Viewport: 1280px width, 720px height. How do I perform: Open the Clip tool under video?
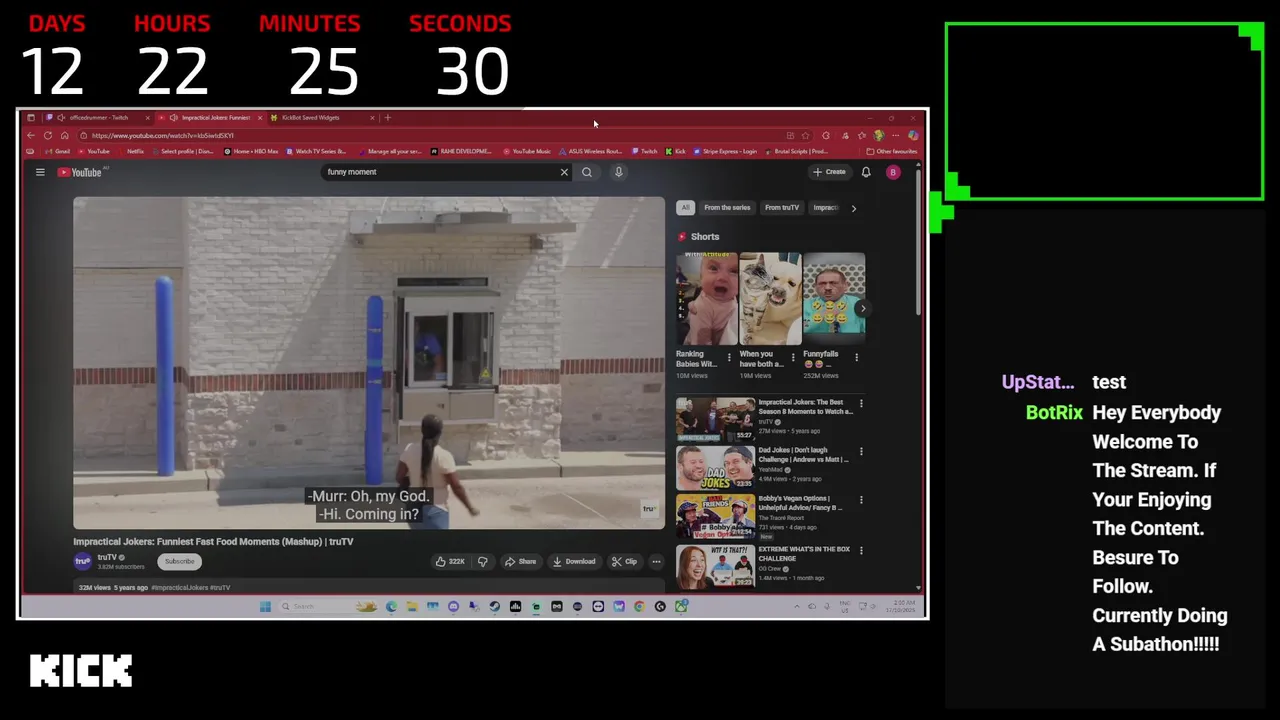(625, 561)
